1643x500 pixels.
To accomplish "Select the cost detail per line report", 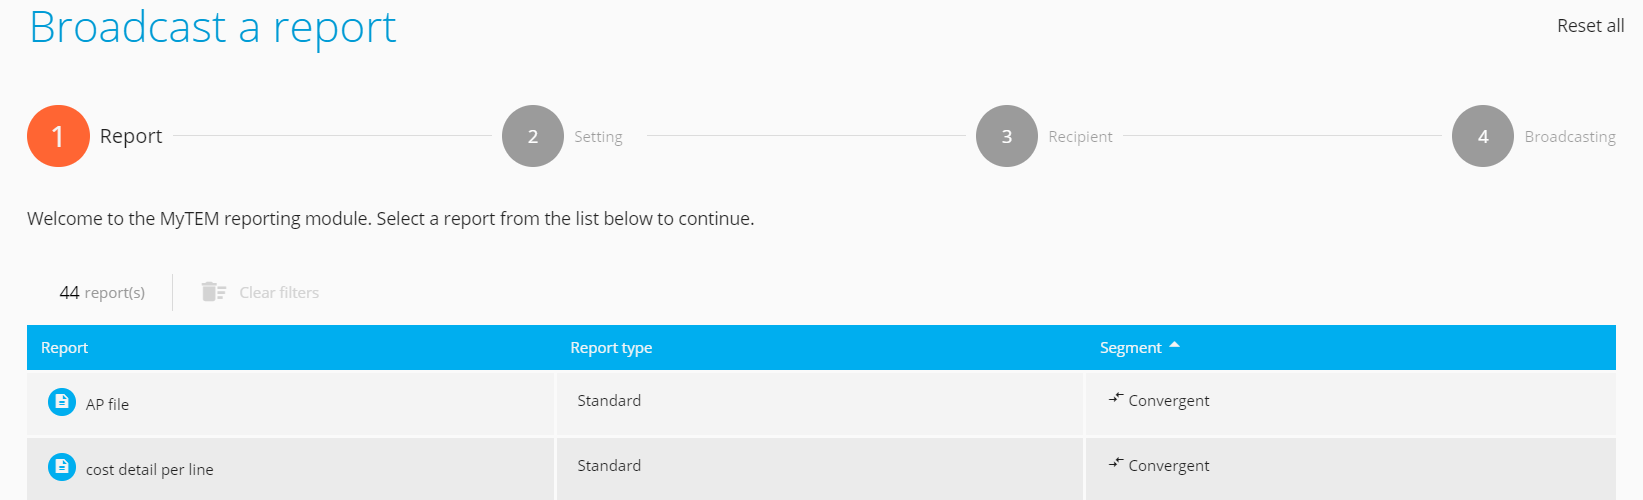I will click(150, 470).
